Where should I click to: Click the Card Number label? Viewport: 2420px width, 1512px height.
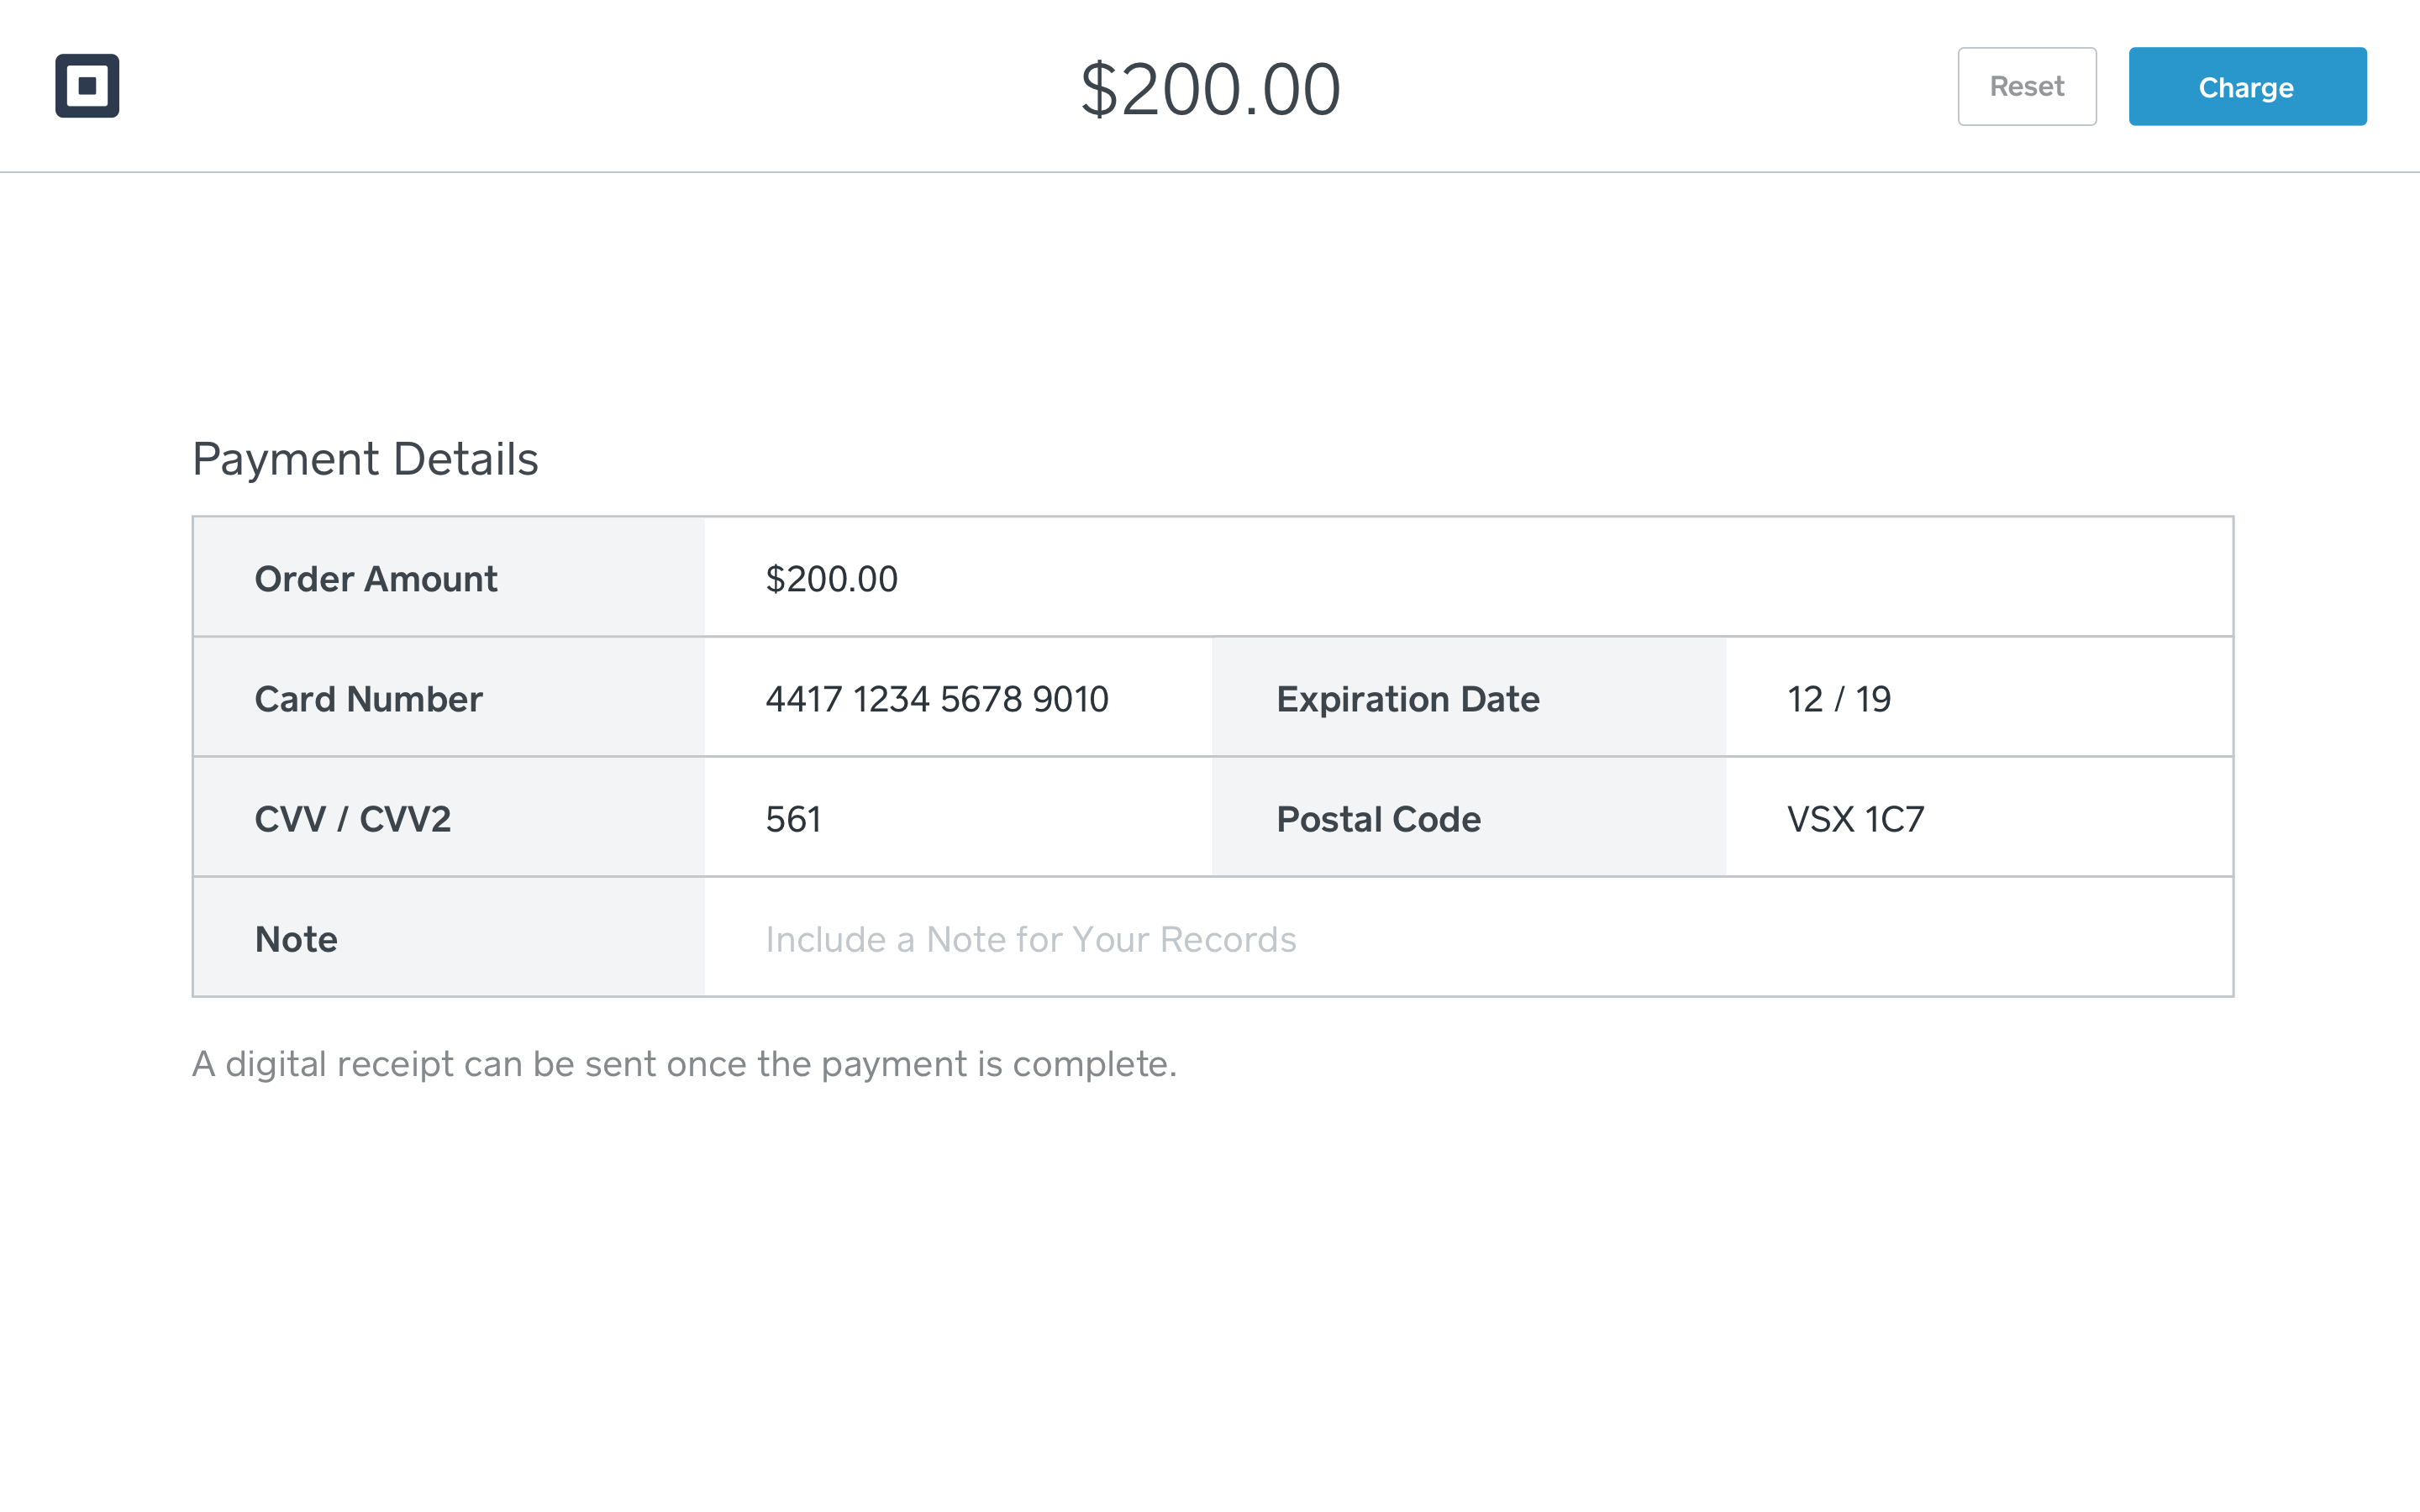tap(368, 699)
